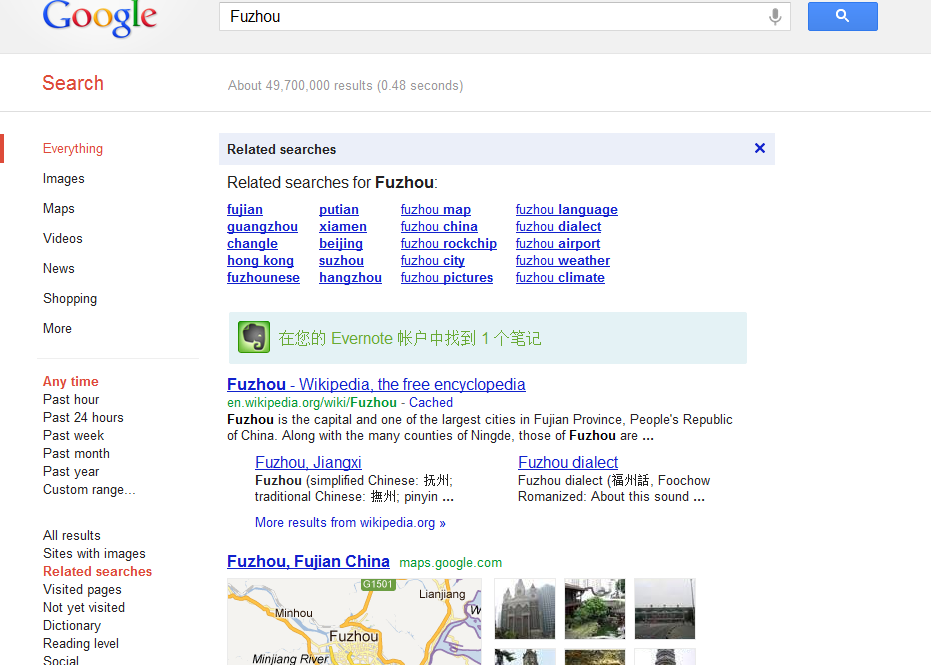The height and width of the screenshot is (665, 931).
Task: Select Visited pages filter
Action: (82, 590)
